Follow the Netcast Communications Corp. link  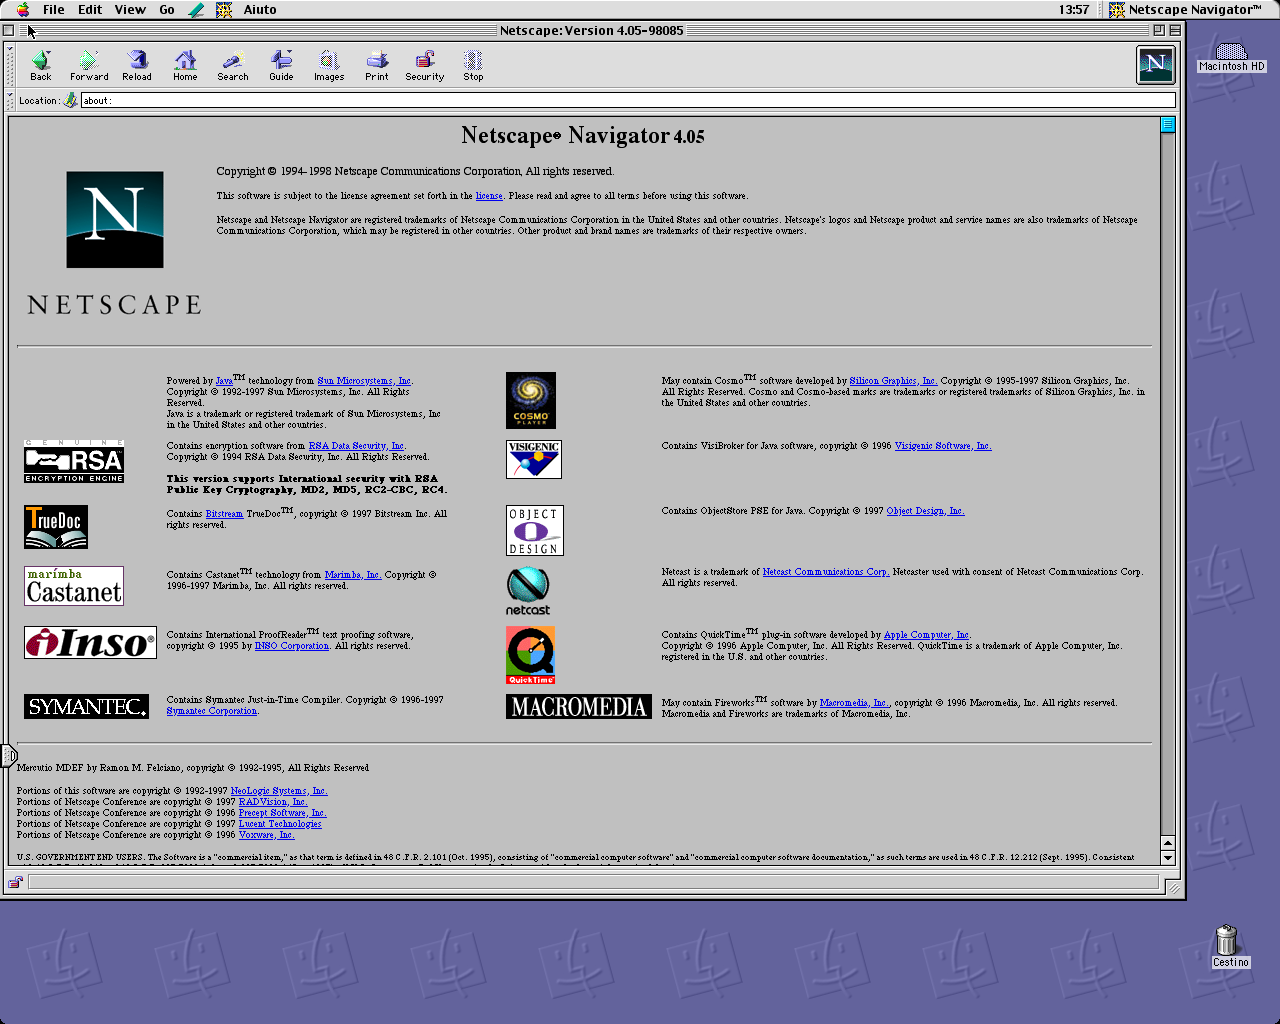click(x=826, y=572)
